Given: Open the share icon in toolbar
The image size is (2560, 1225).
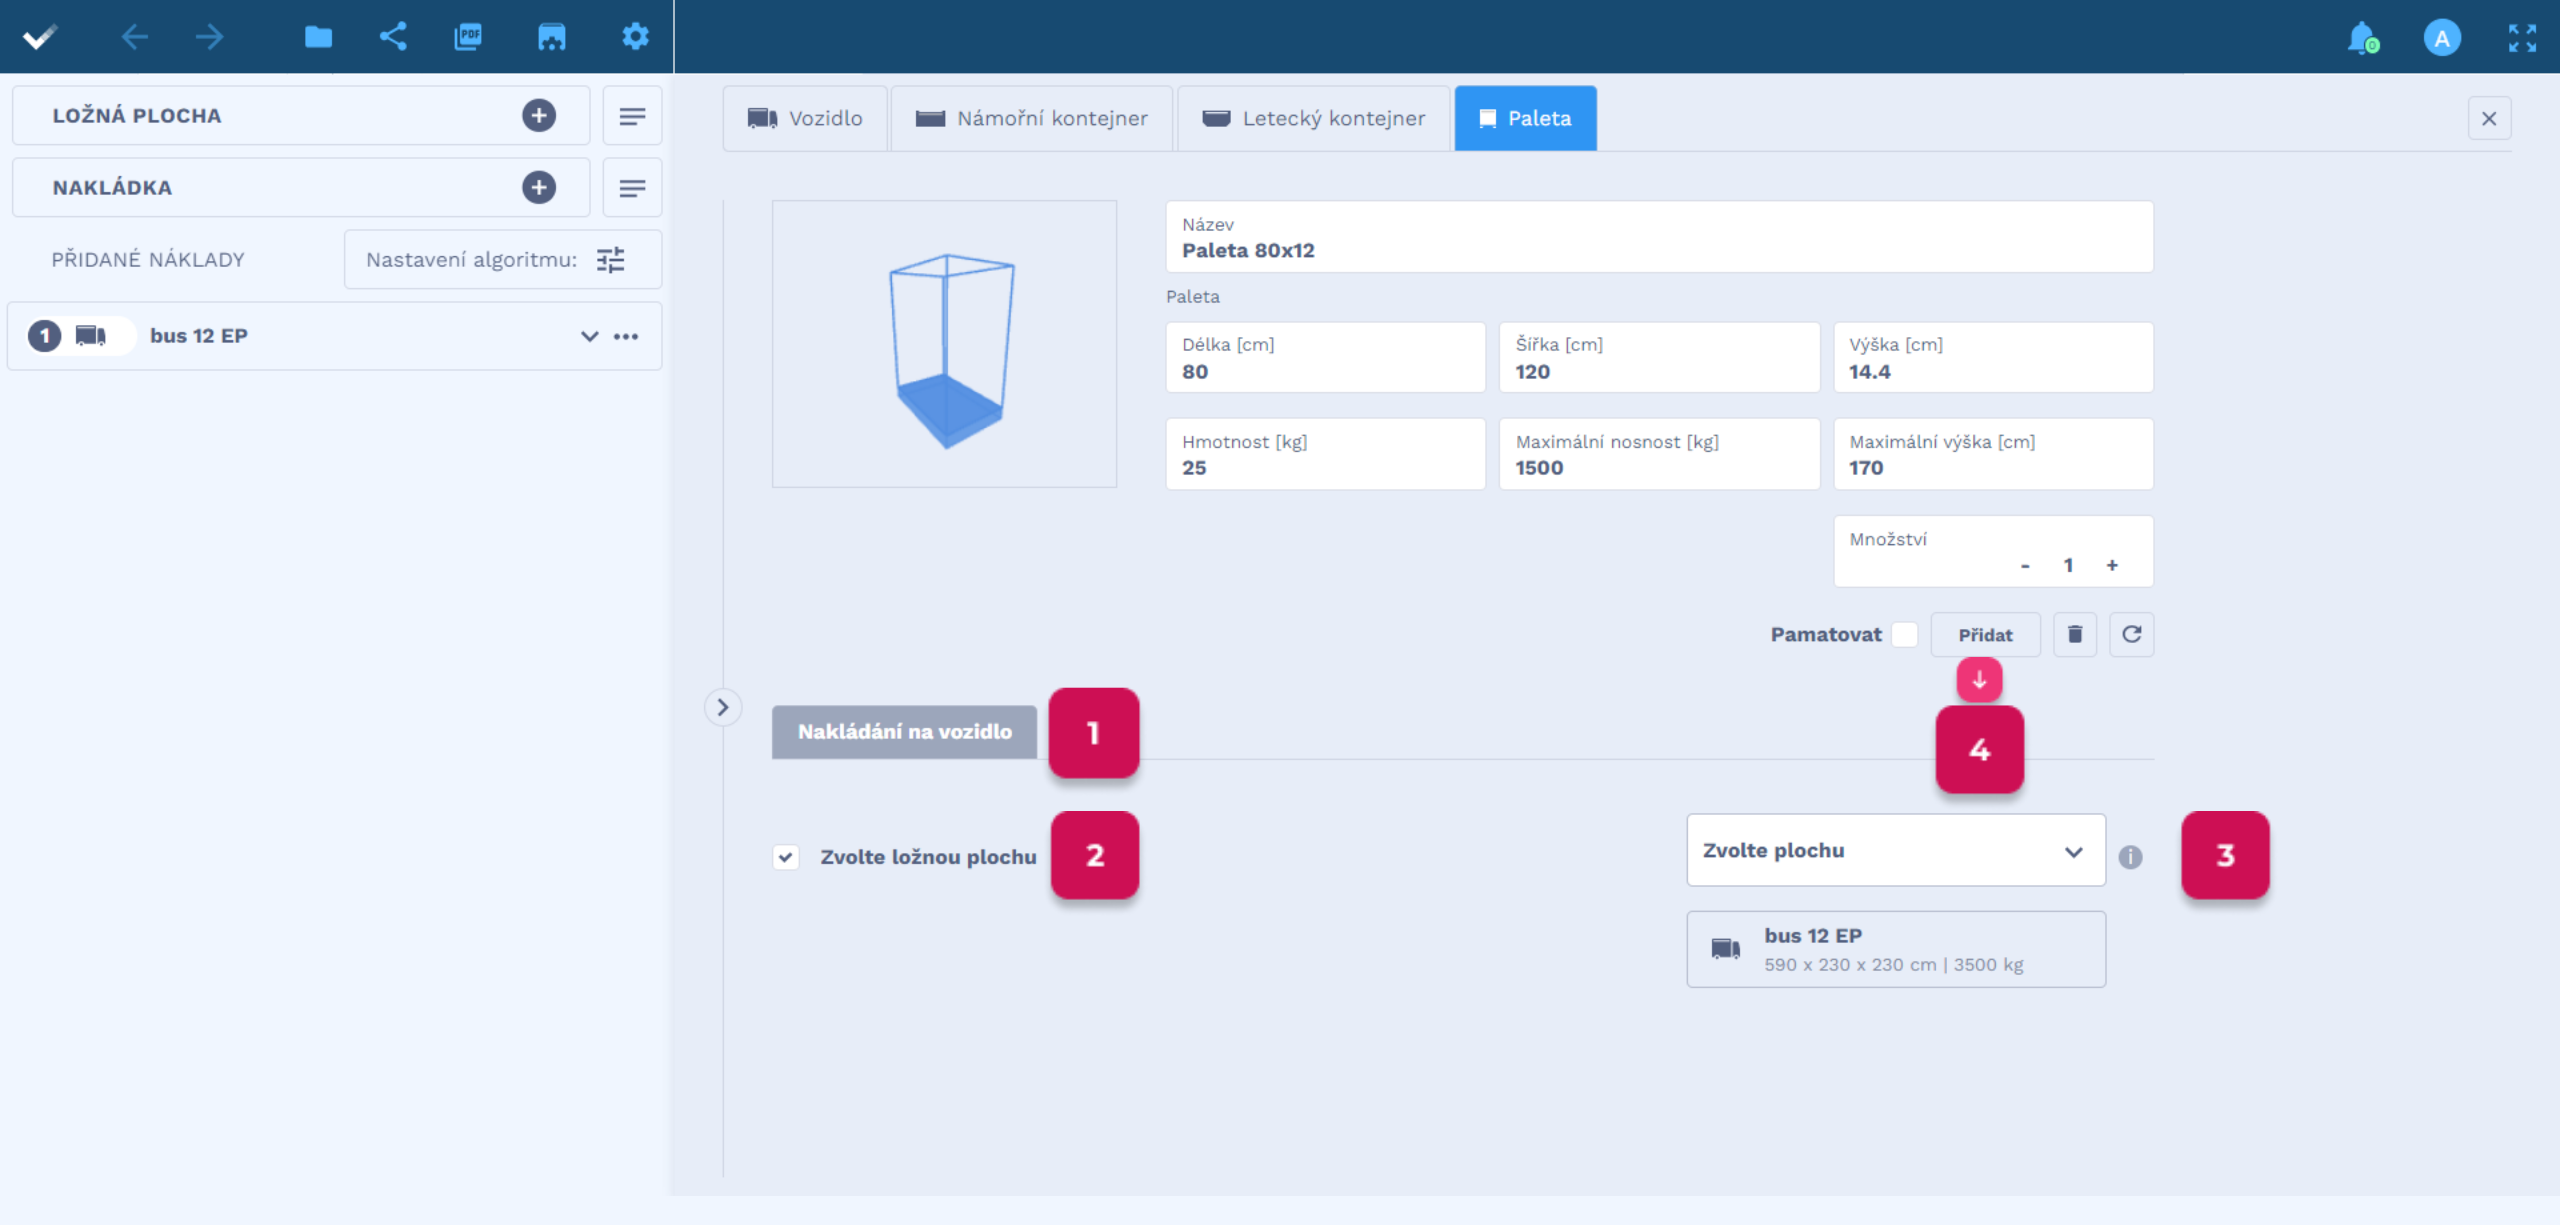Looking at the screenshot, I should point(393,37).
